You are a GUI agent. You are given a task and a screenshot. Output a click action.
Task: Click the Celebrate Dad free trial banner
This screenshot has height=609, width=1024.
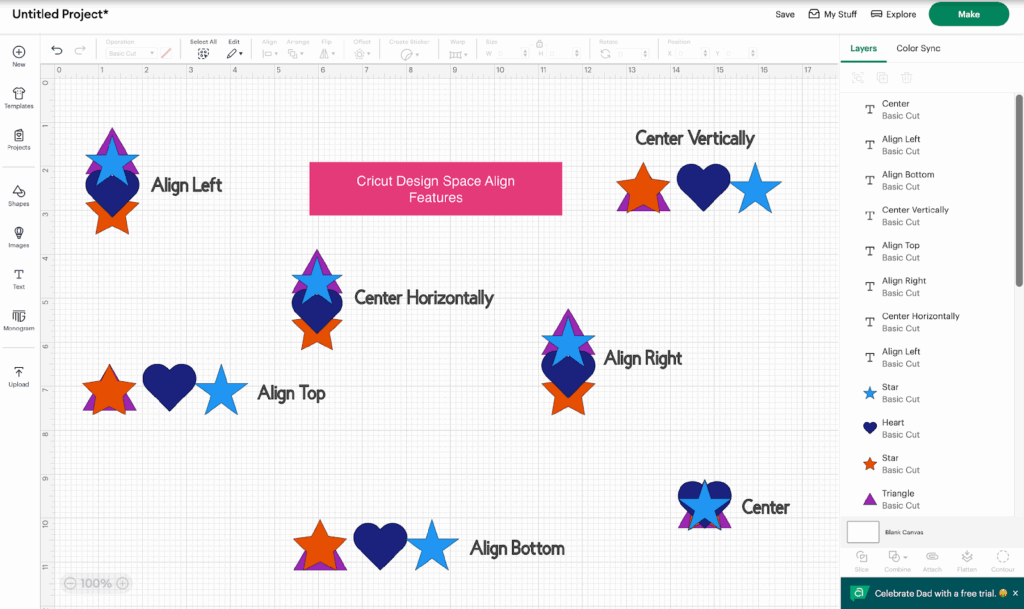point(932,593)
